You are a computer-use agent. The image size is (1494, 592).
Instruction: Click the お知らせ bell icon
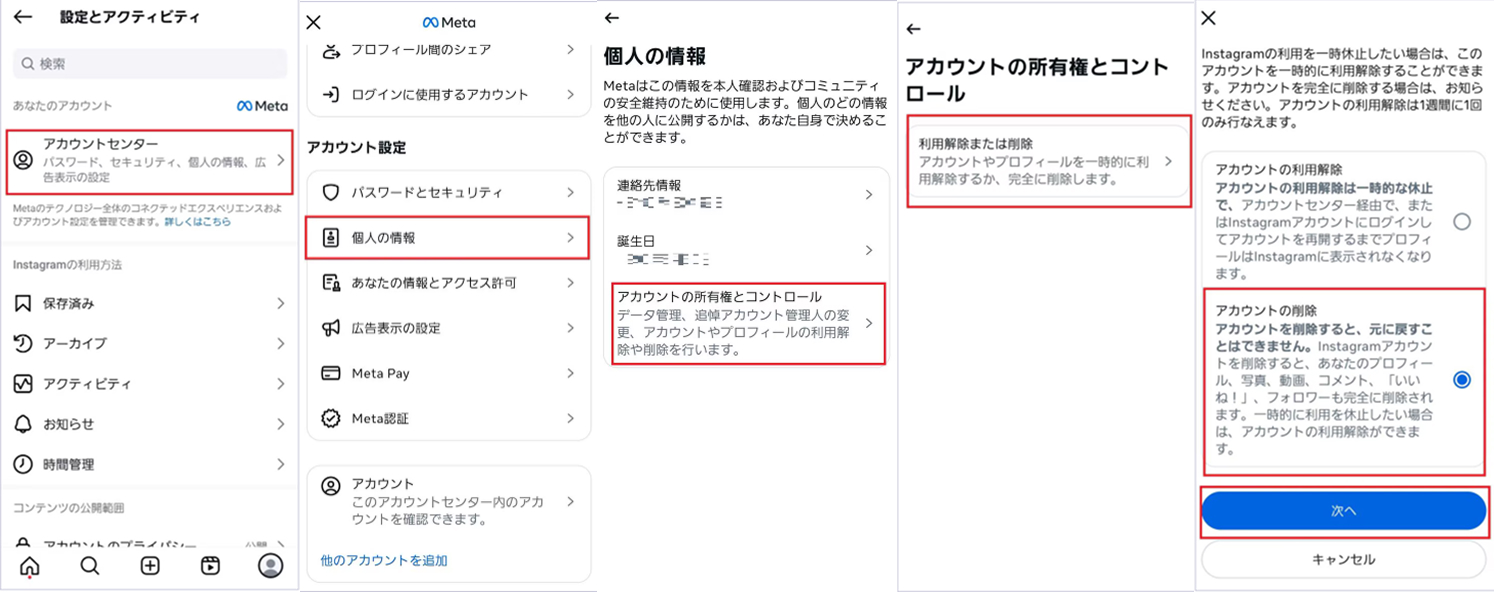[x=23, y=424]
